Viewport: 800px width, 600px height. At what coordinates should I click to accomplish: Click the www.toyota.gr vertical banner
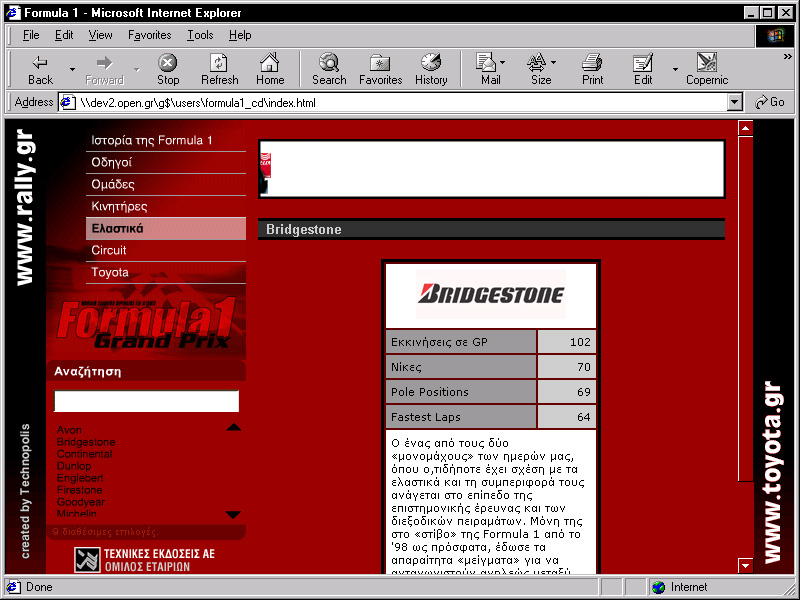[x=773, y=472]
